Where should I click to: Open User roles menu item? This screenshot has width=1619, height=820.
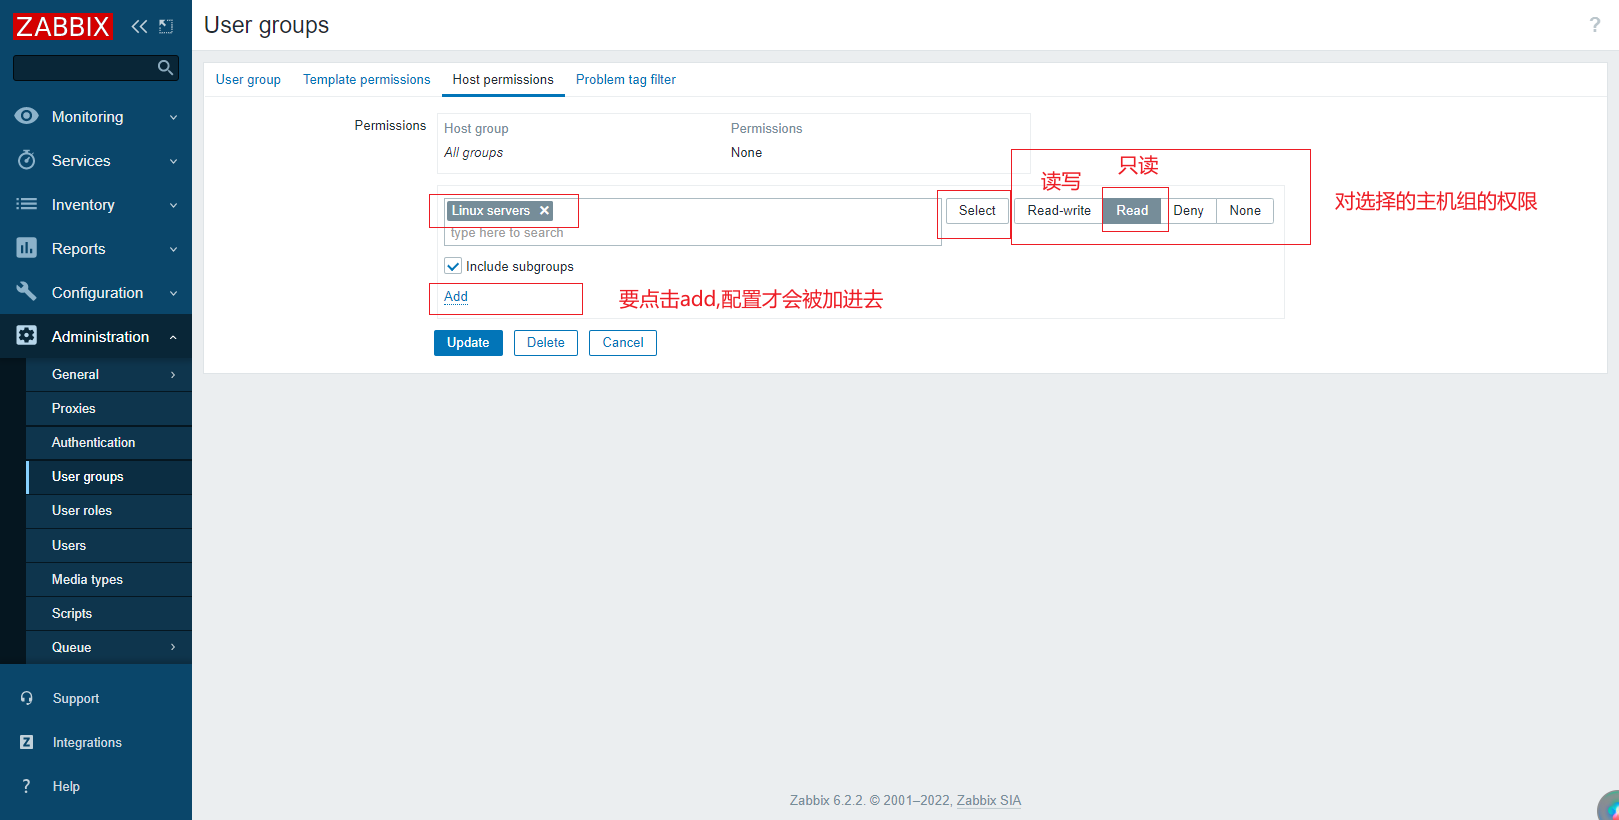109,510
